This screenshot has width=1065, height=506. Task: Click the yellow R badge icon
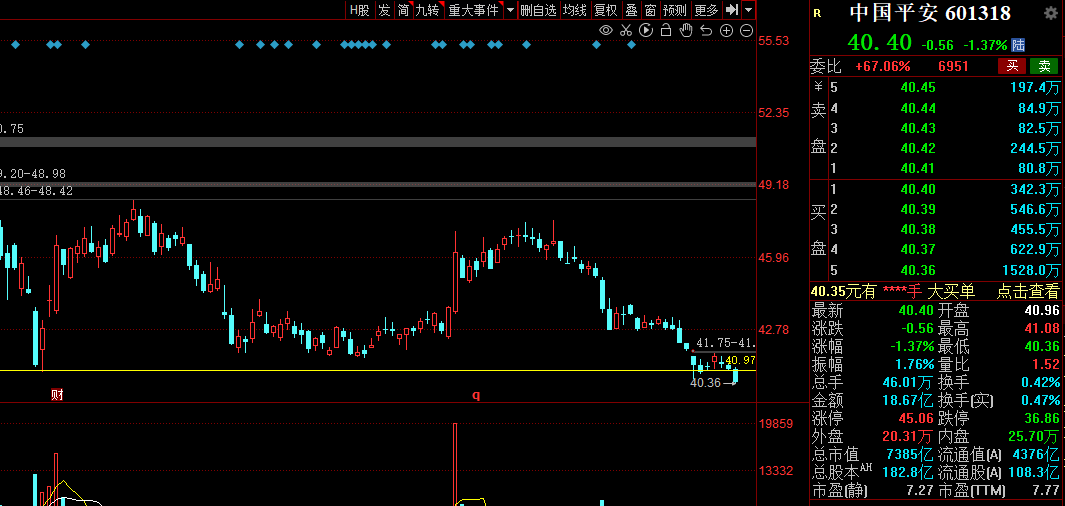817,13
